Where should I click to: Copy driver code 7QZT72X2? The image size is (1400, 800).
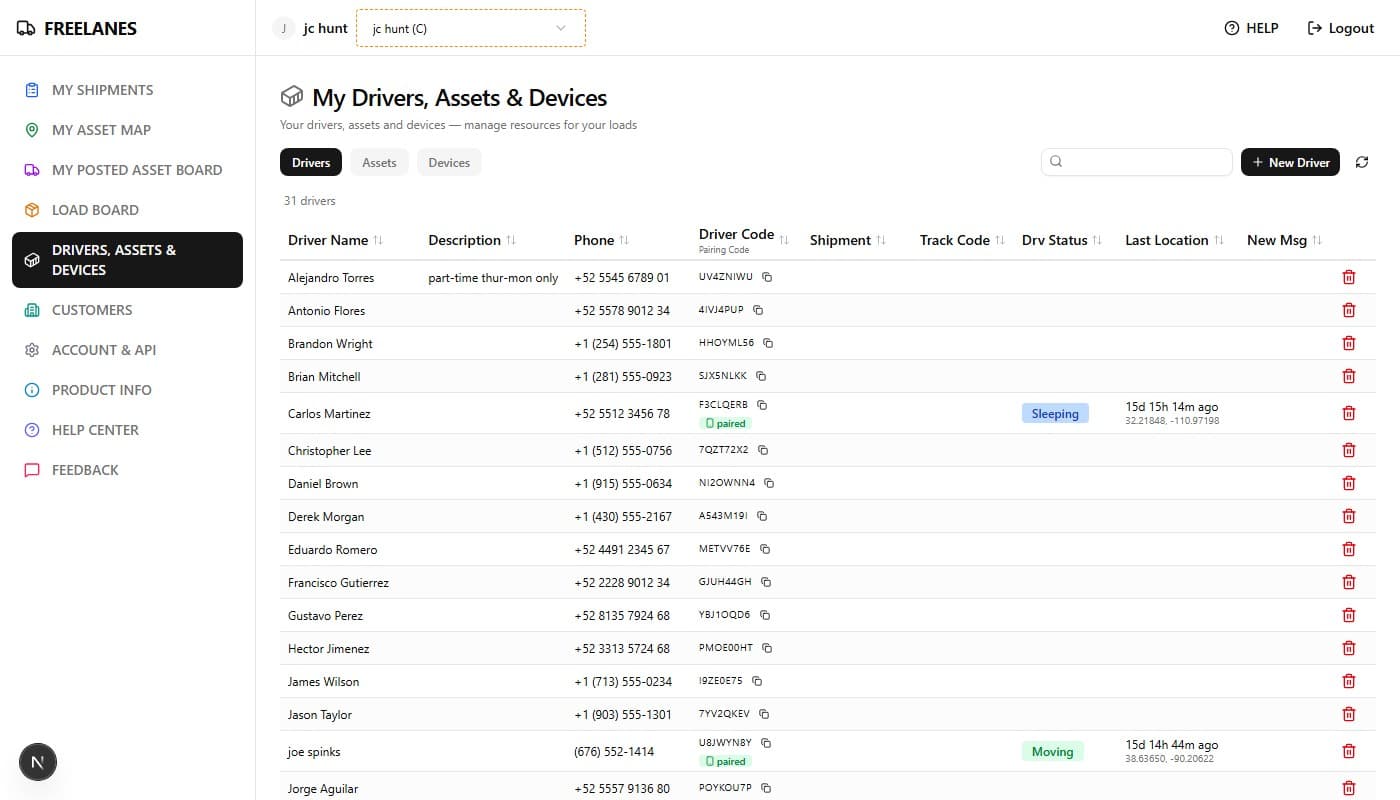[763, 450]
